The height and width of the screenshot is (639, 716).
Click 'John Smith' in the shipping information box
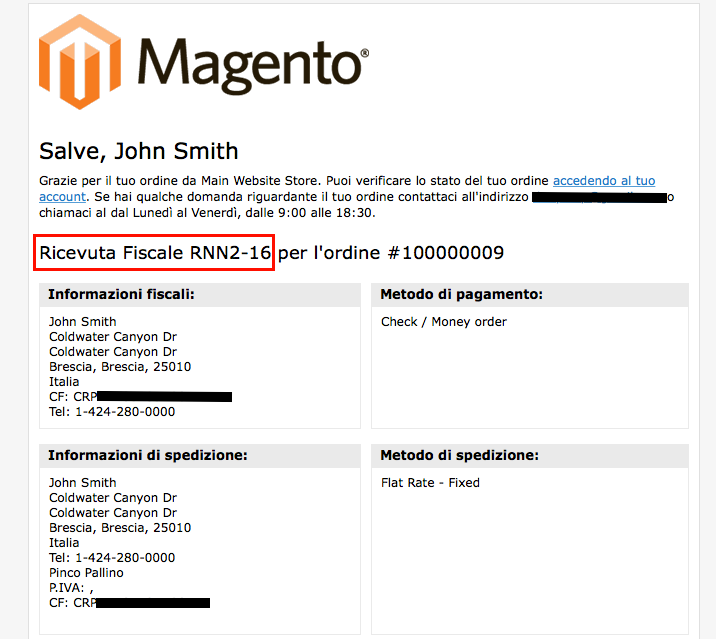pyautogui.click(x=83, y=483)
